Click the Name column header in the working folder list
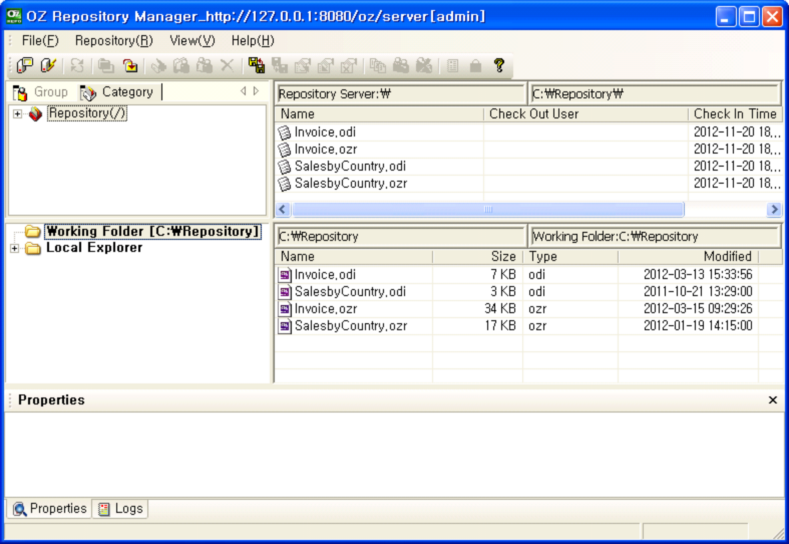This screenshot has width=789, height=544. (x=354, y=257)
